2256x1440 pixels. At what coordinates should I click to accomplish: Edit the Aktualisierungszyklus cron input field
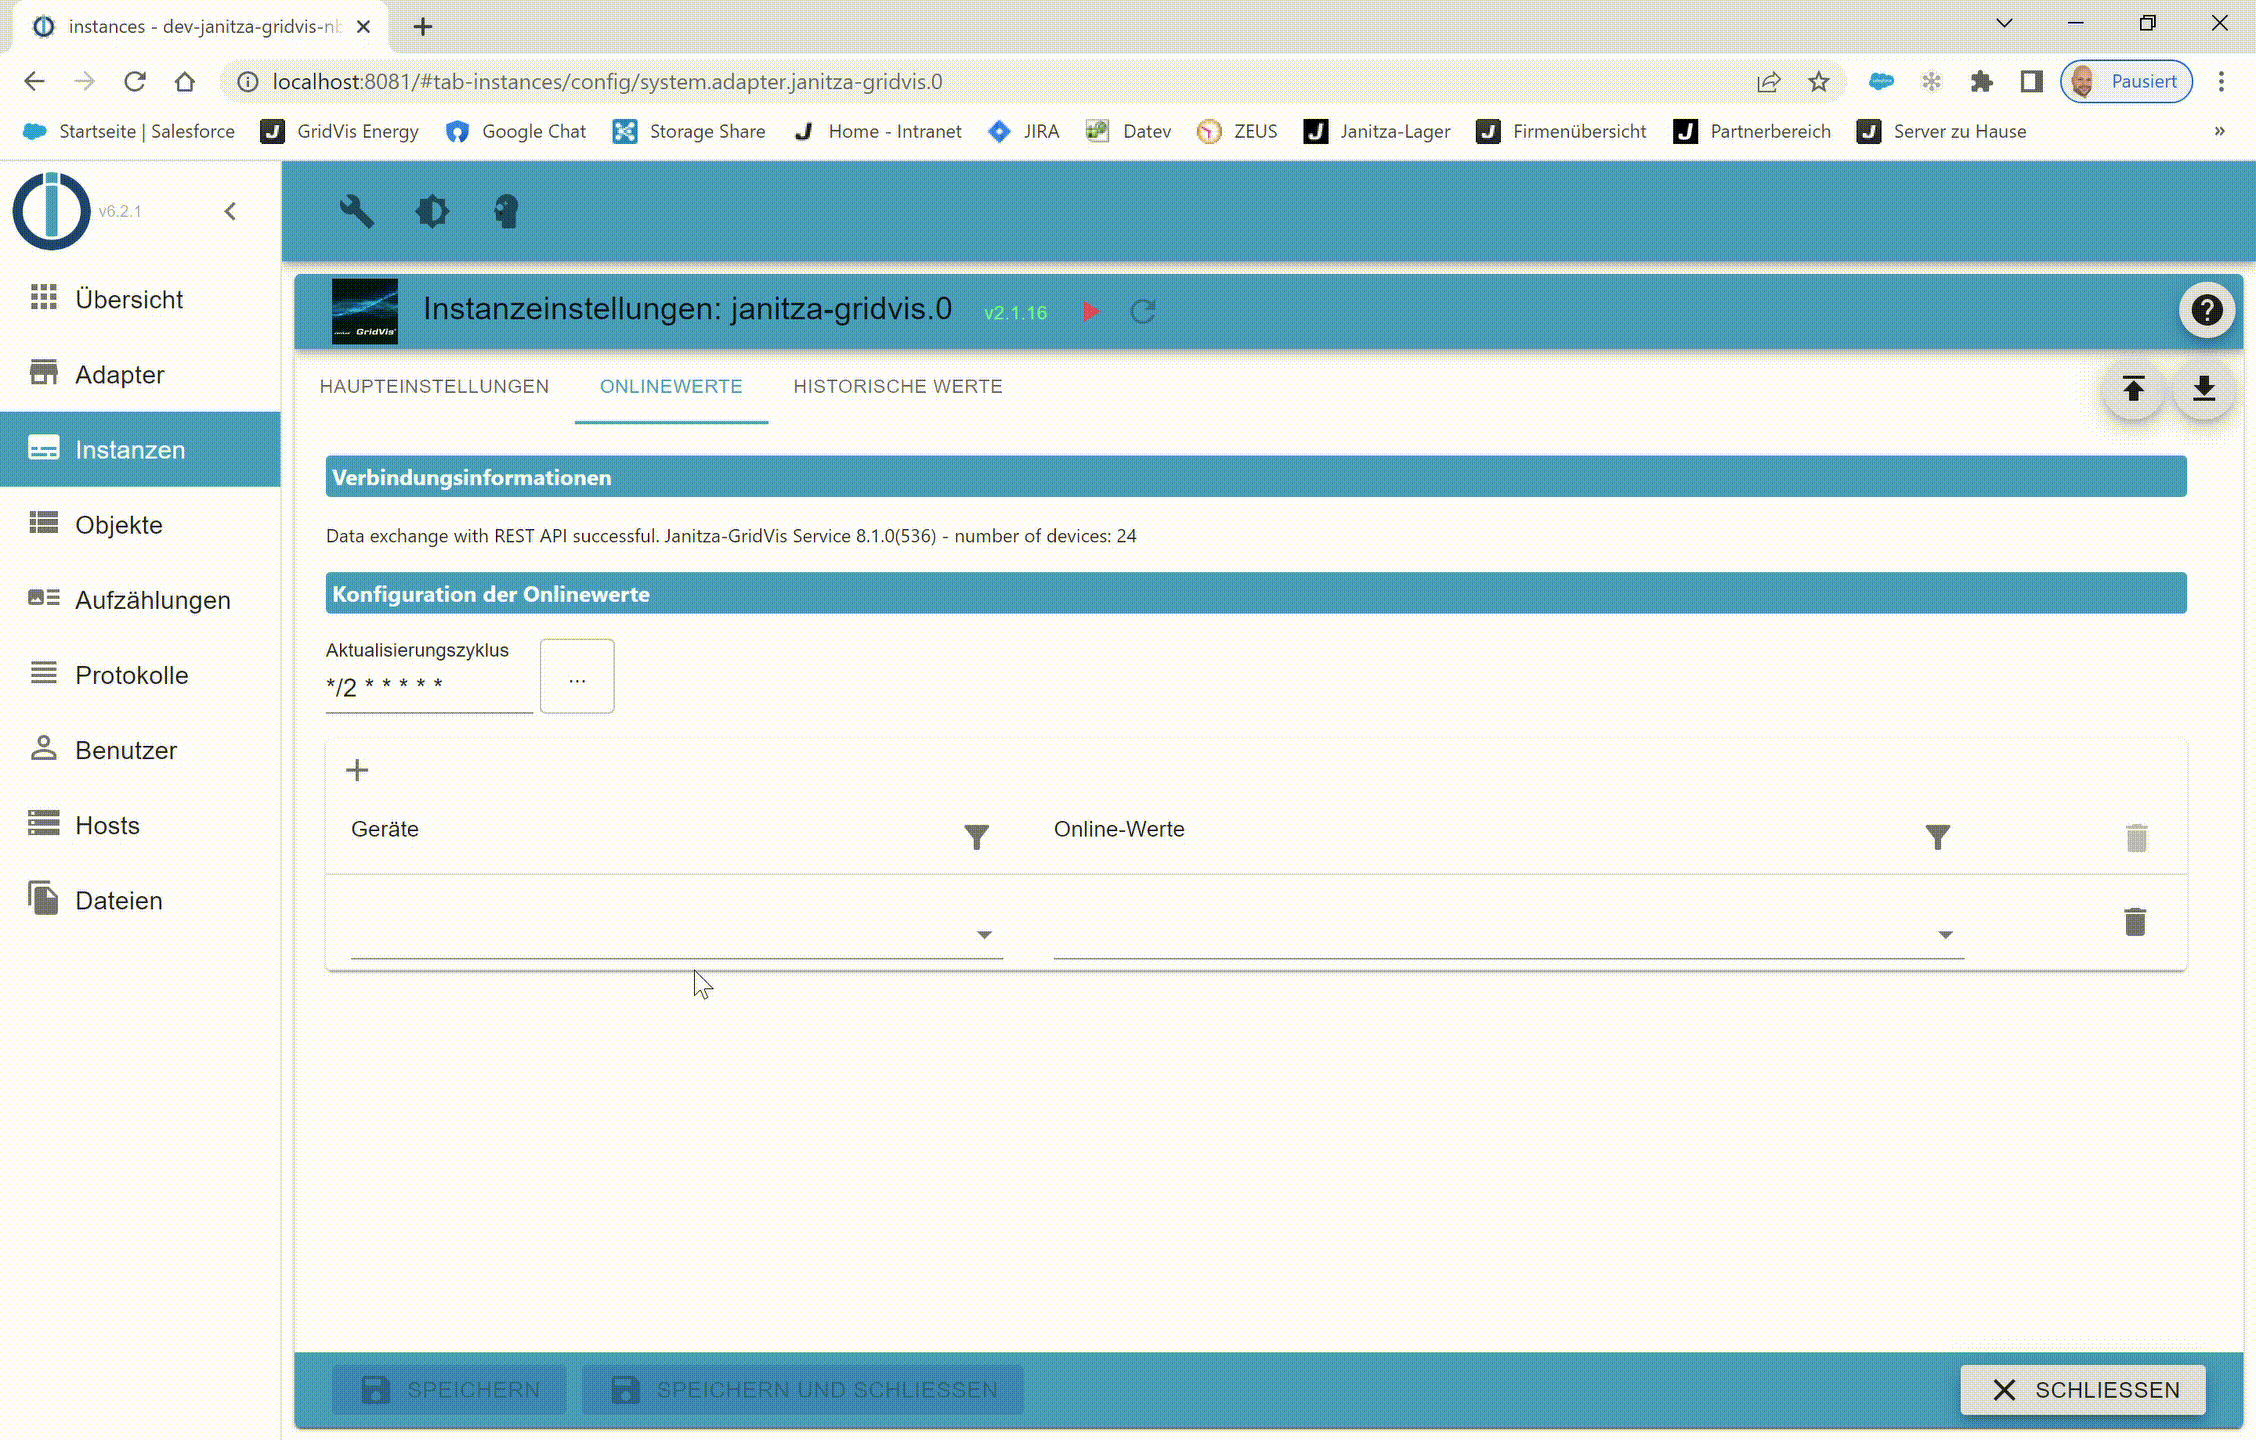pos(428,686)
